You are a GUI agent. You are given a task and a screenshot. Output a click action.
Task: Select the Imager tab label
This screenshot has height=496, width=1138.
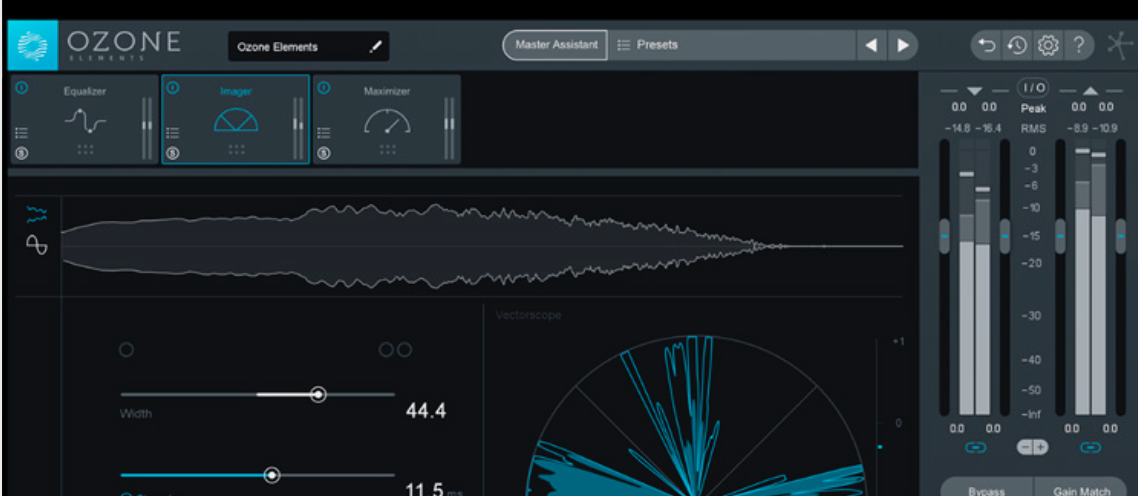click(236, 92)
